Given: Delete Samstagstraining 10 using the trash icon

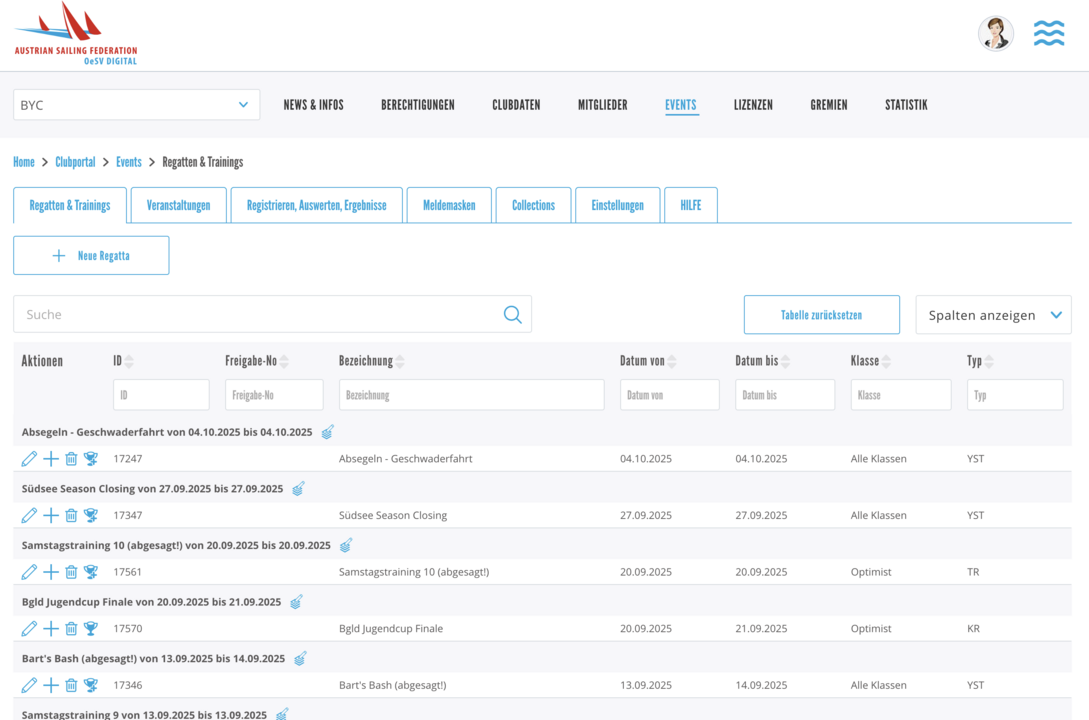Looking at the screenshot, I should click(x=71, y=573).
